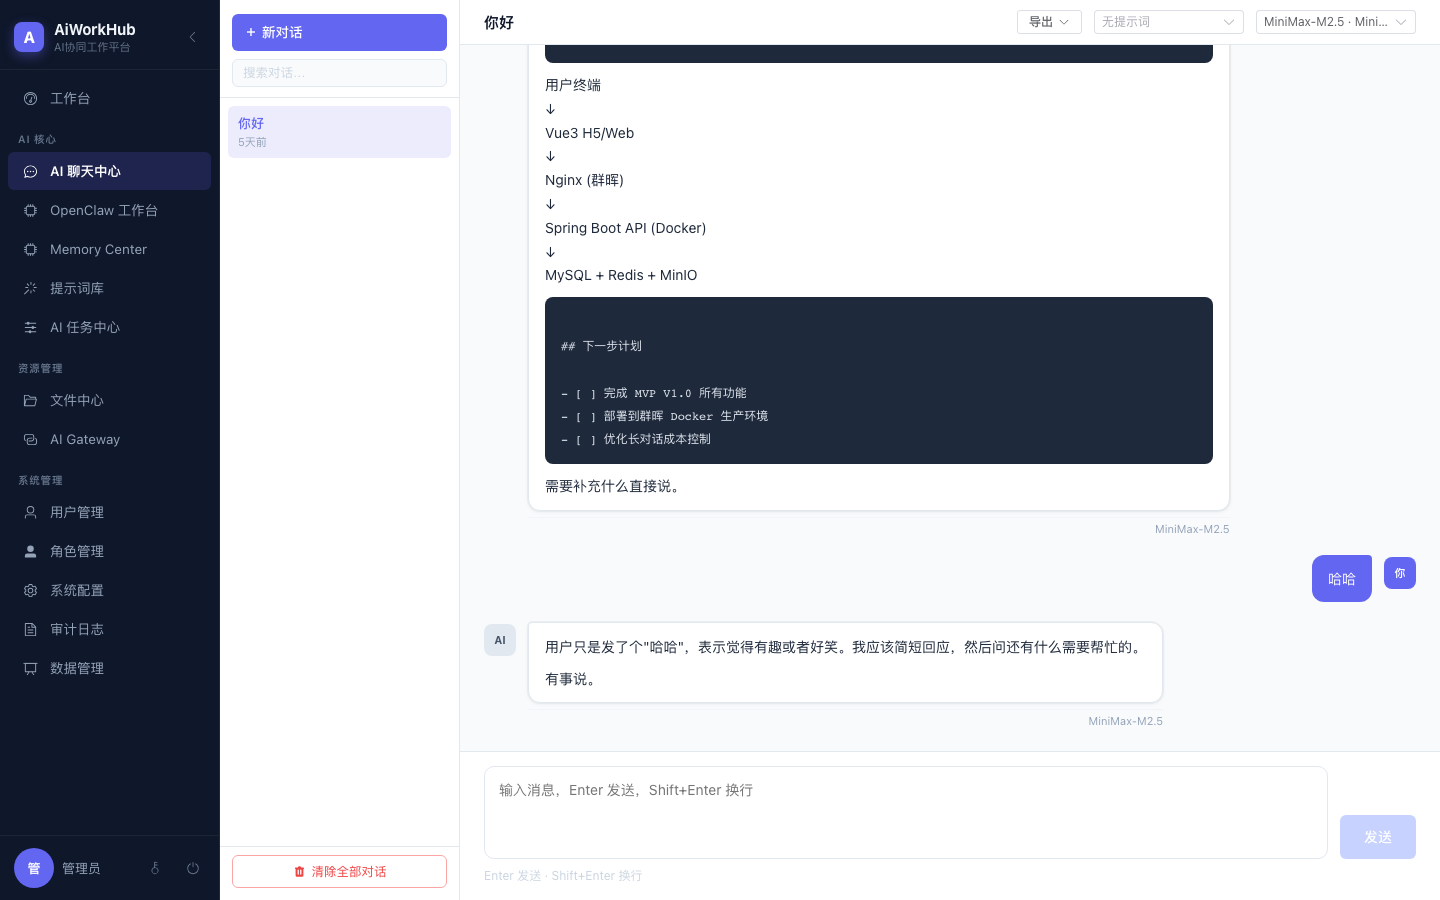Open the 无提示词 prompt selector
Screen dimensions: 1440x900
tap(1169, 22)
